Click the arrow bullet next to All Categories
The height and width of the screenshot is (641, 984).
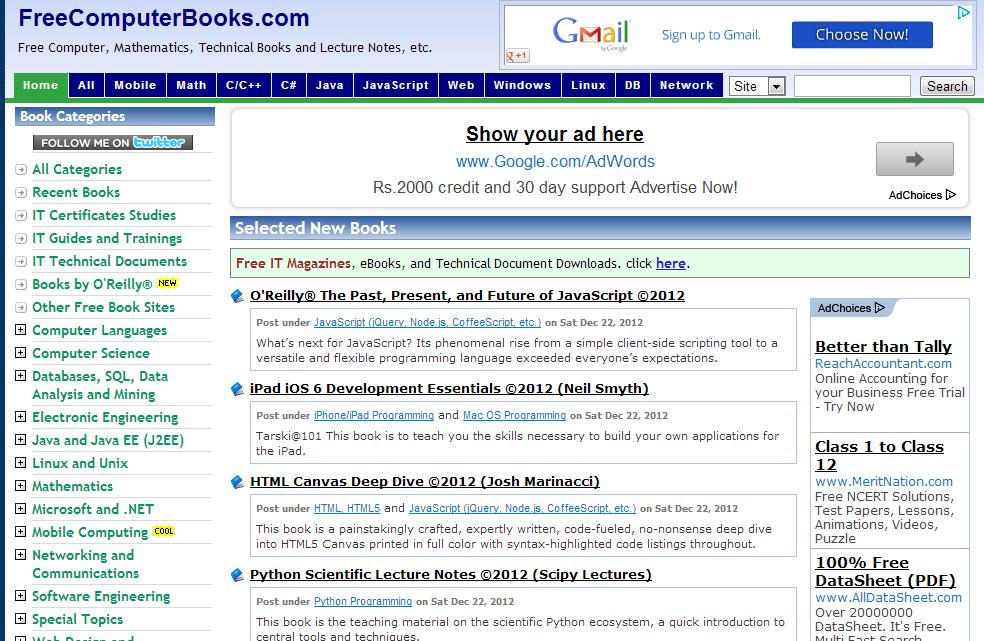[x=21, y=170]
